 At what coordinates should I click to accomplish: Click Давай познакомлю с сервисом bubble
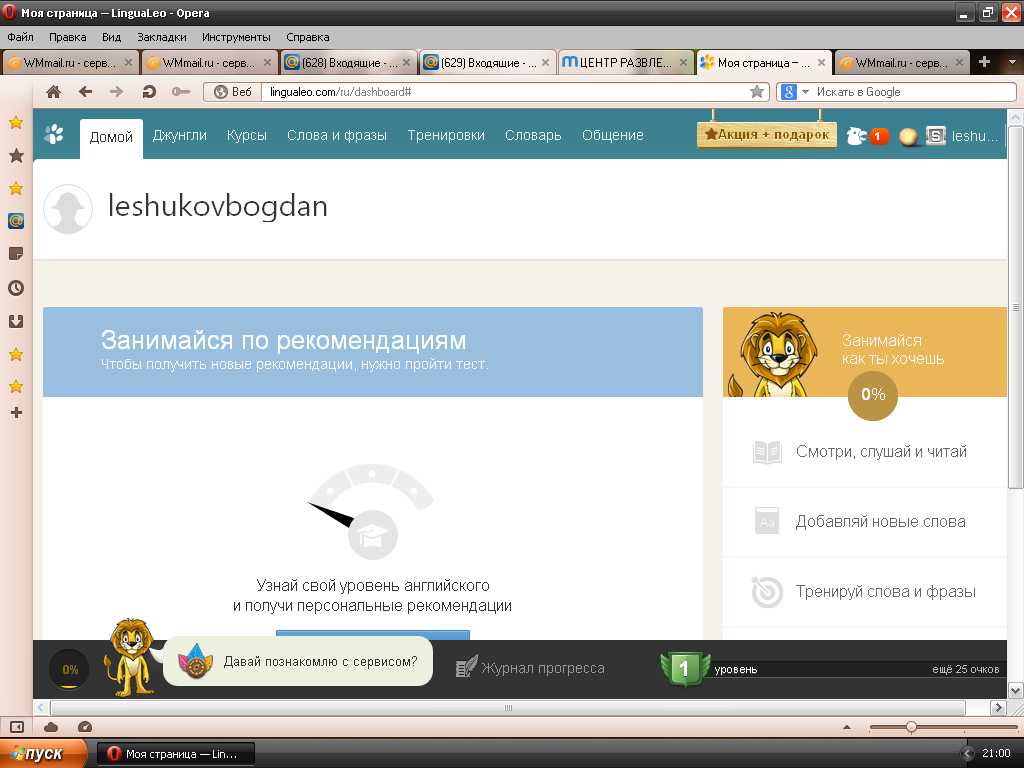[x=298, y=662]
